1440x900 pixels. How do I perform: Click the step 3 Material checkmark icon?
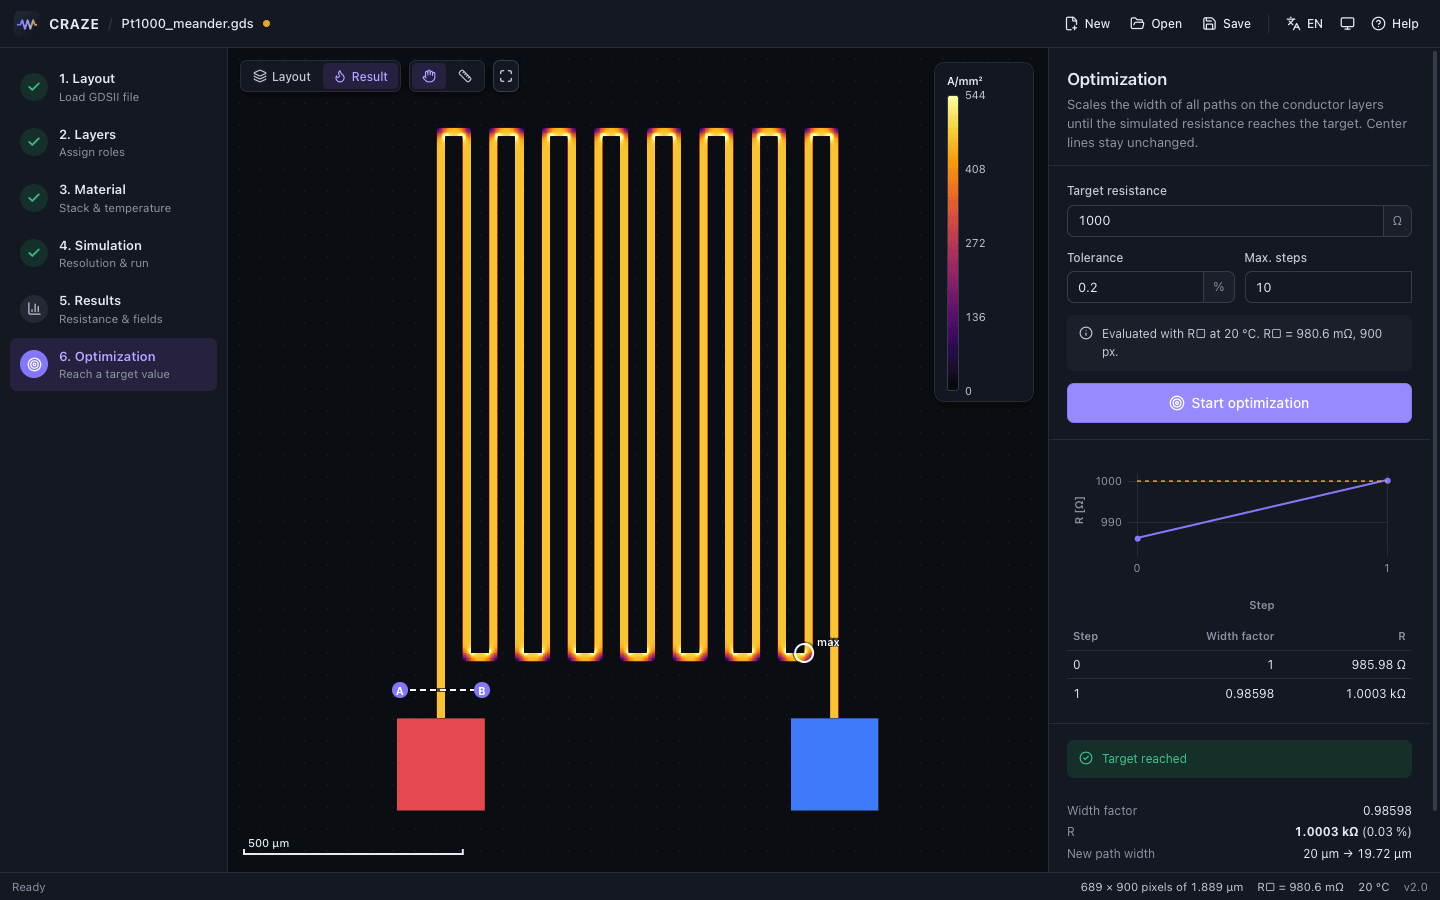pyautogui.click(x=34, y=198)
